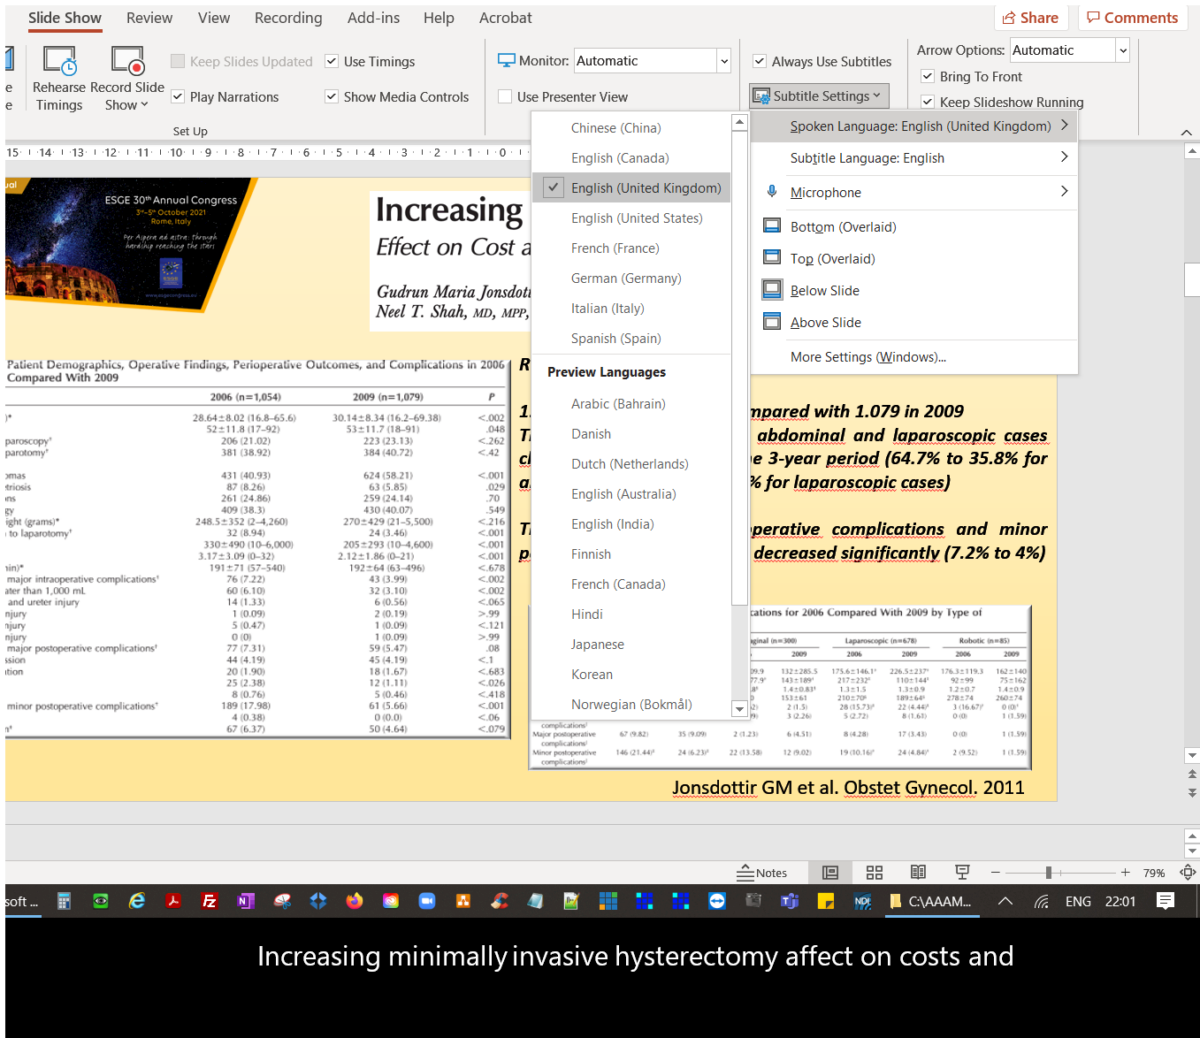Open the Recording tab

tap(288, 18)
